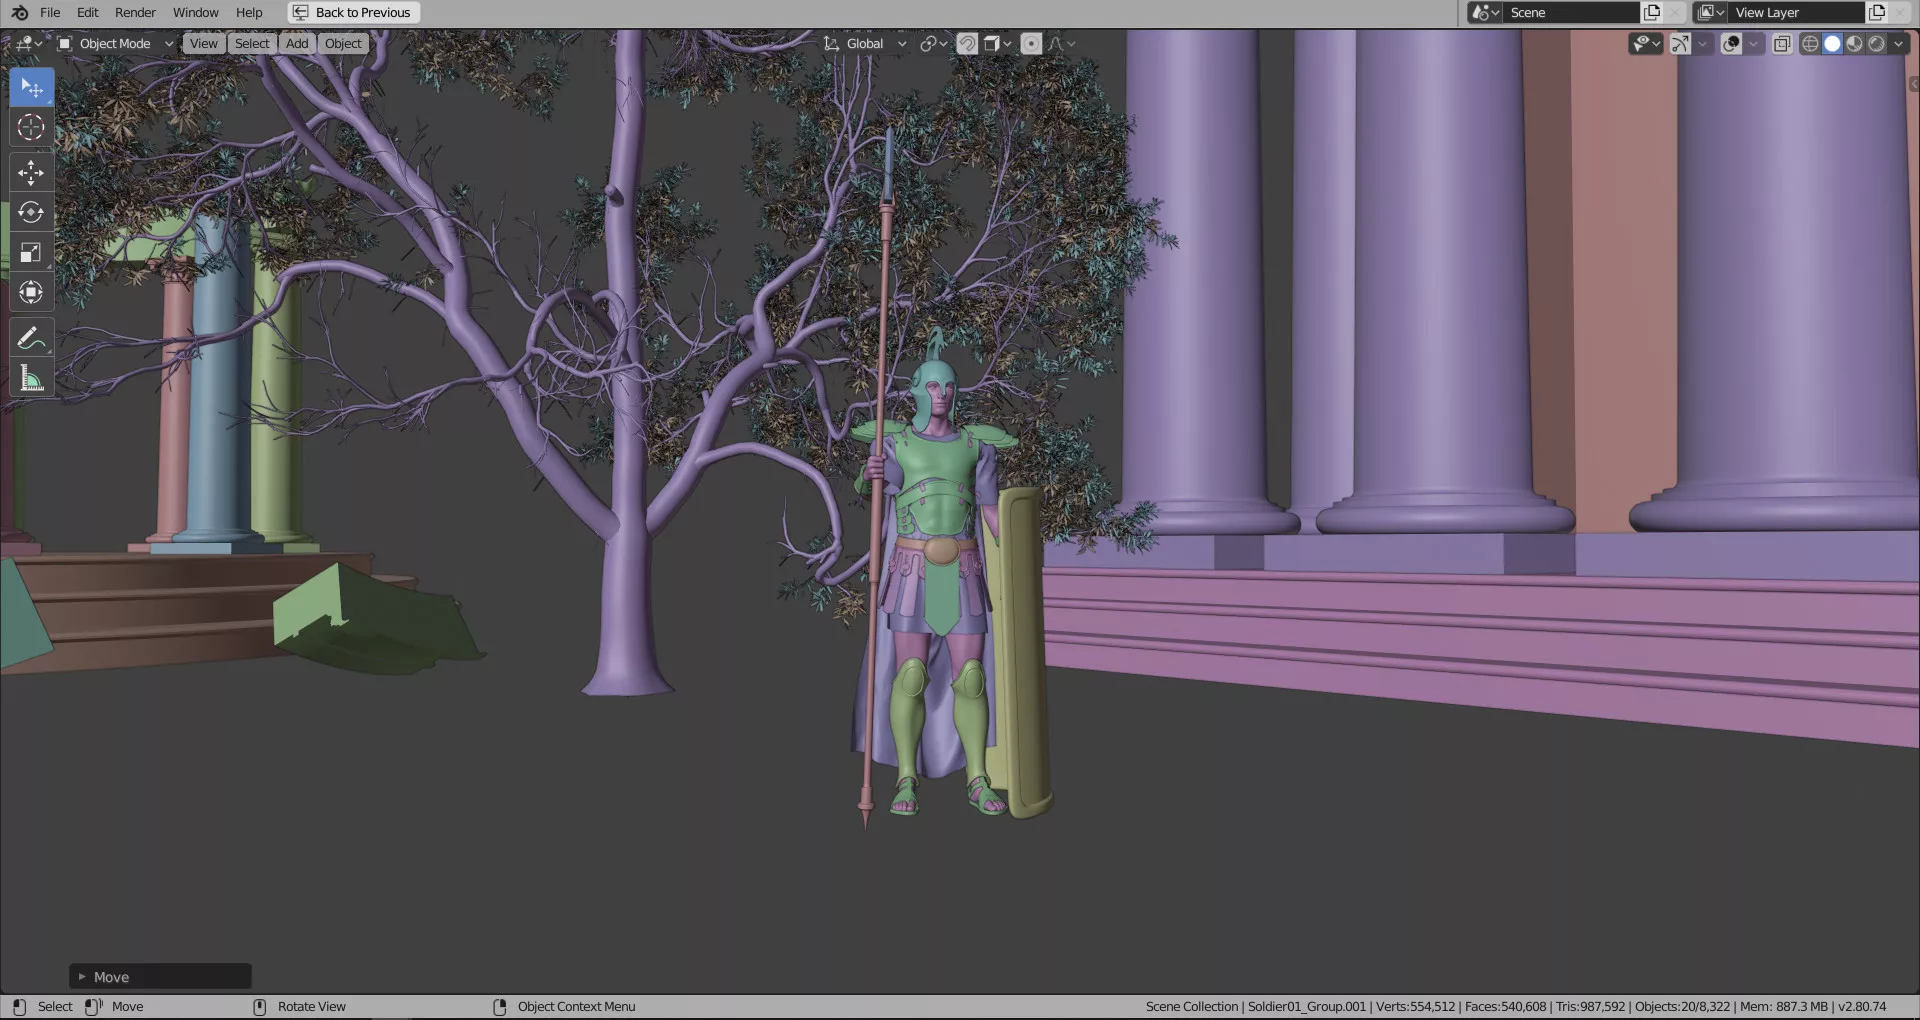
Task: Switch to wireframe viewport shading
Action: click(1810, 44)
